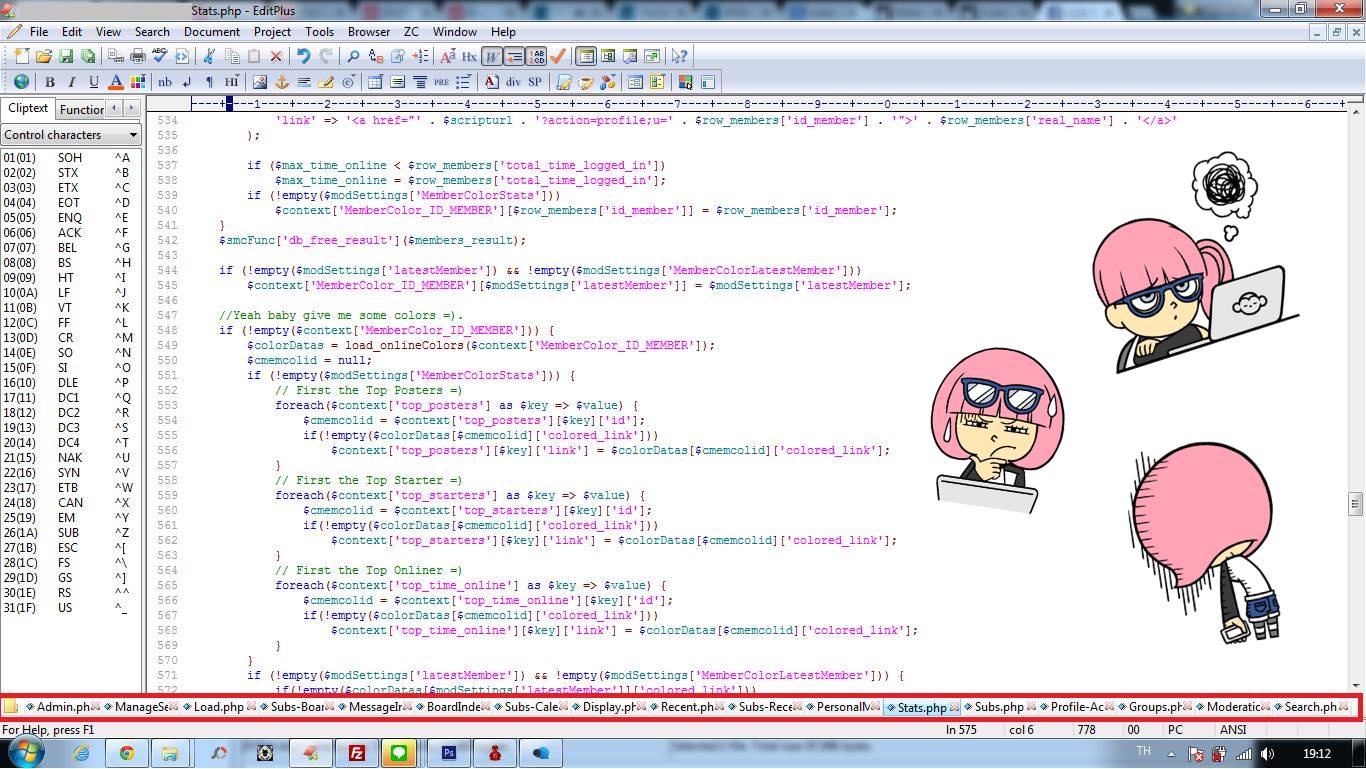Save the file with the floppy disk icon
The width and height of the screenshot is (1366, 769).
(66, 56)
